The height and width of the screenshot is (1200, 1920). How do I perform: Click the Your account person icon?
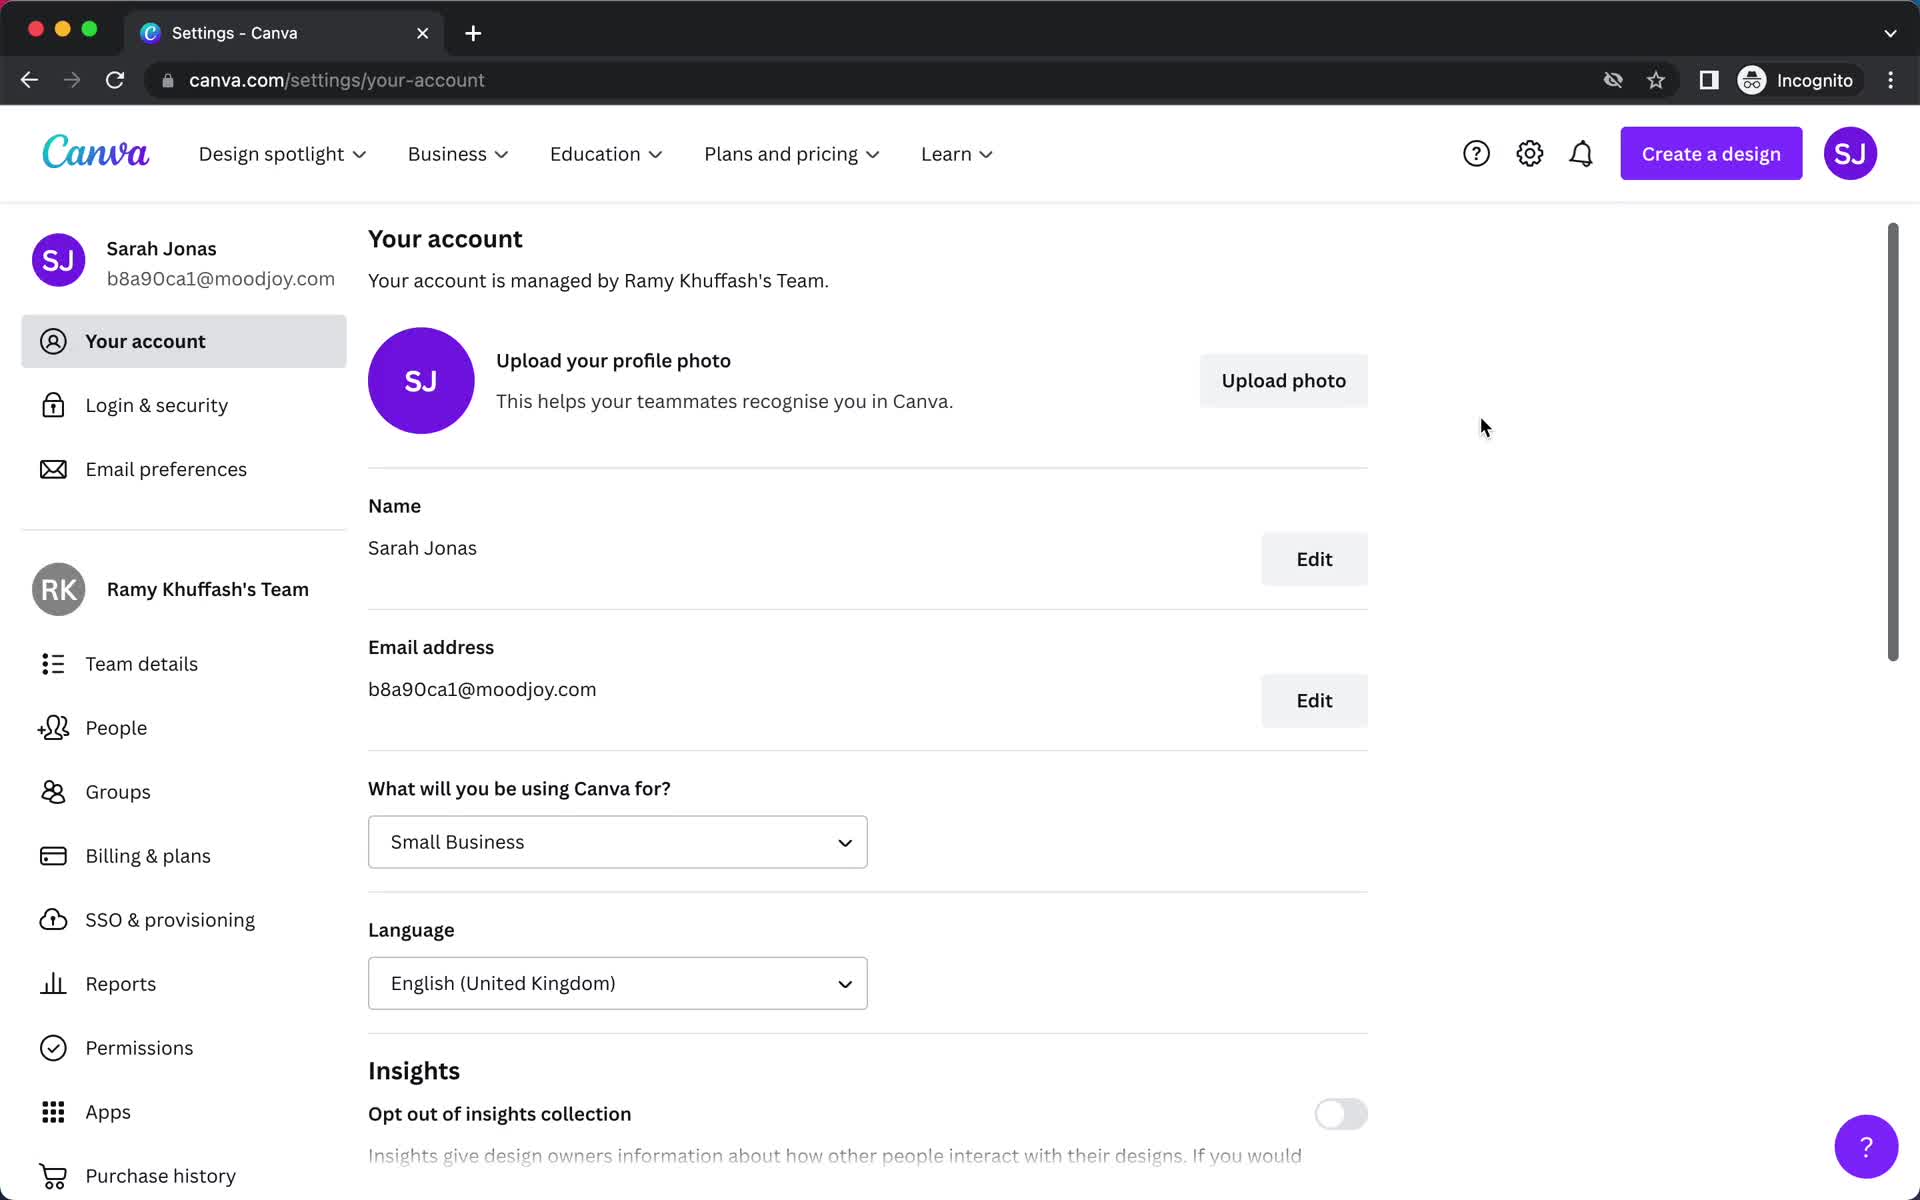(x=53, y=341)
